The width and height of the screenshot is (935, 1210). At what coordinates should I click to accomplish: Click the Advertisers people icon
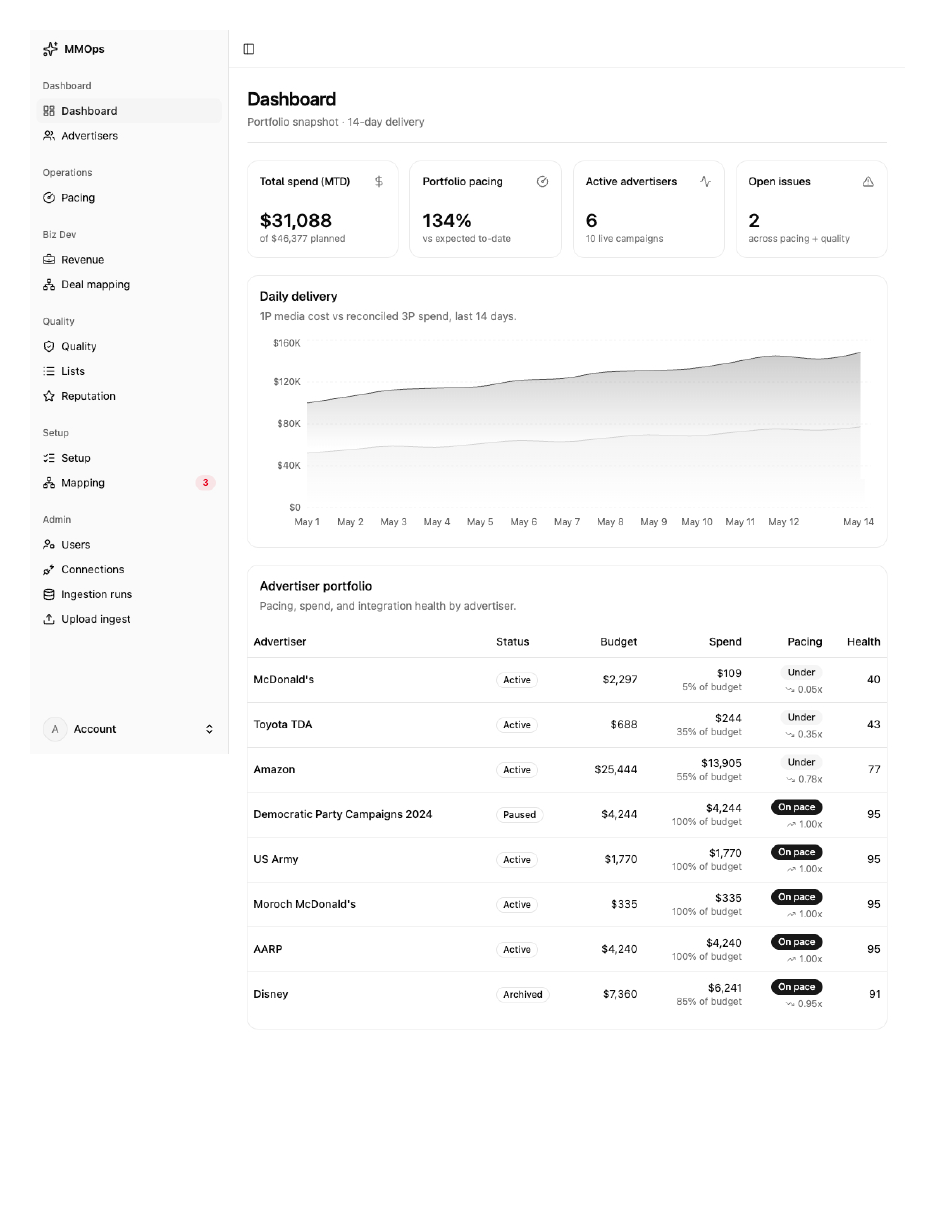(49, 136)
